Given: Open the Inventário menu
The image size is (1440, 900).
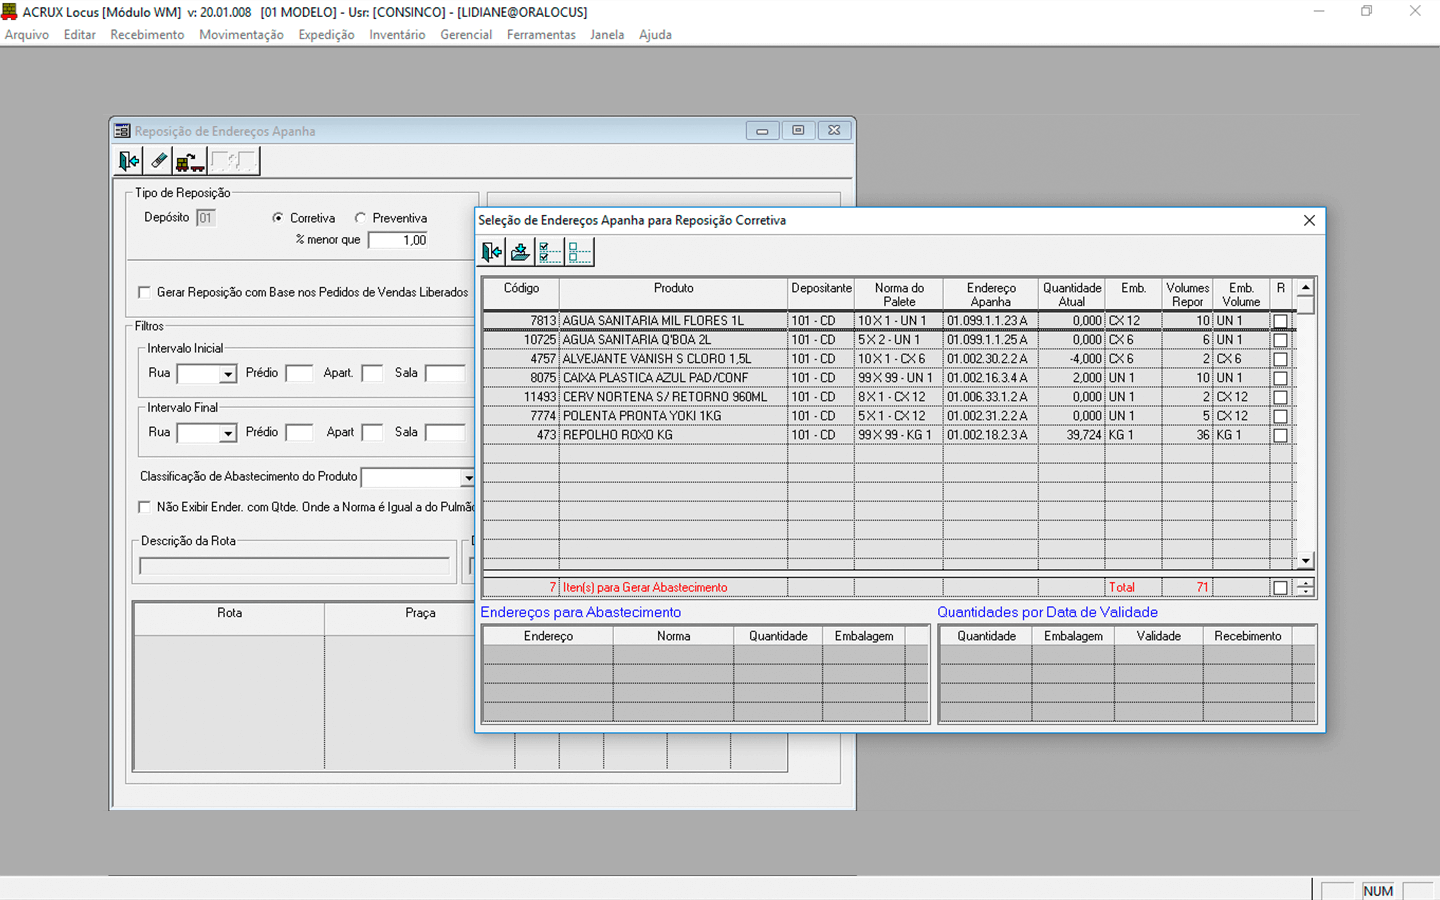Looking at the screenshot, I should 397,34.
